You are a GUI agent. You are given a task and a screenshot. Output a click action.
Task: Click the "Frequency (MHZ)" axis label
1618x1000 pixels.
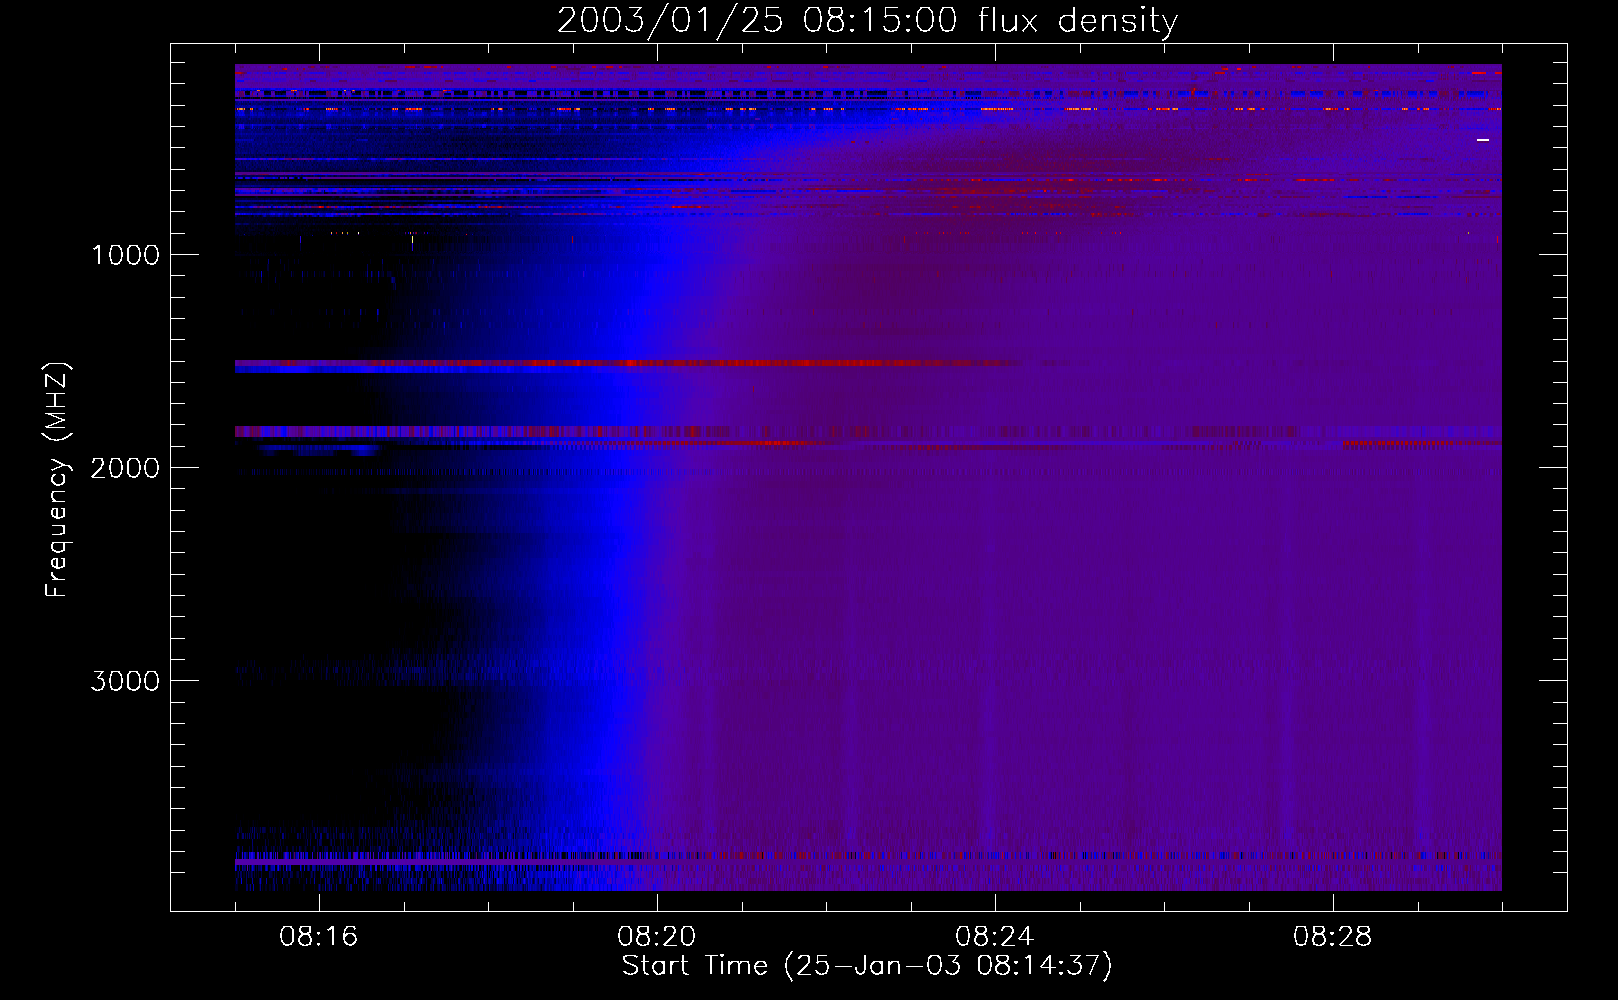click(58, 480)
